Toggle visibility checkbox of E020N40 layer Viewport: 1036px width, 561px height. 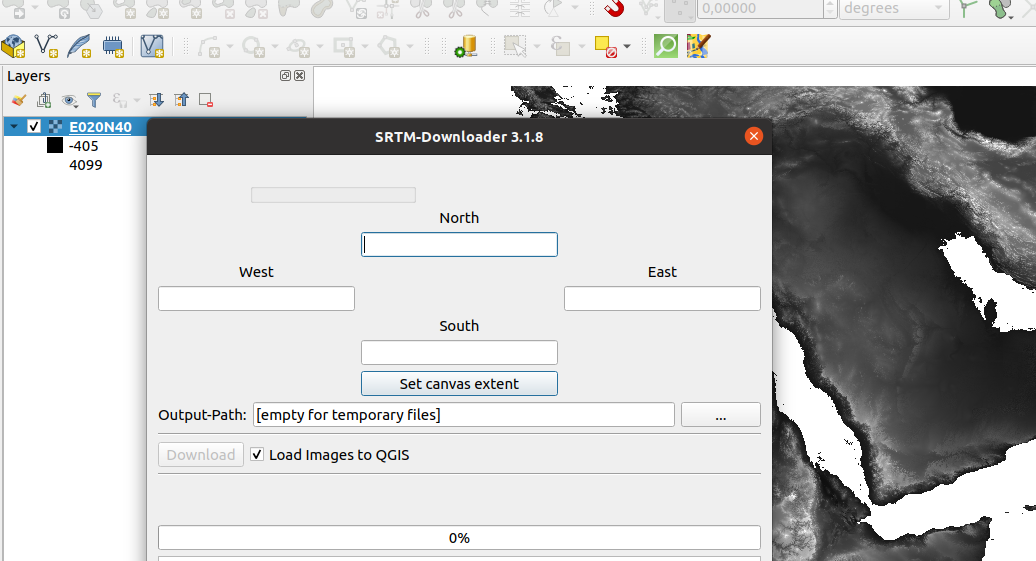34,127
